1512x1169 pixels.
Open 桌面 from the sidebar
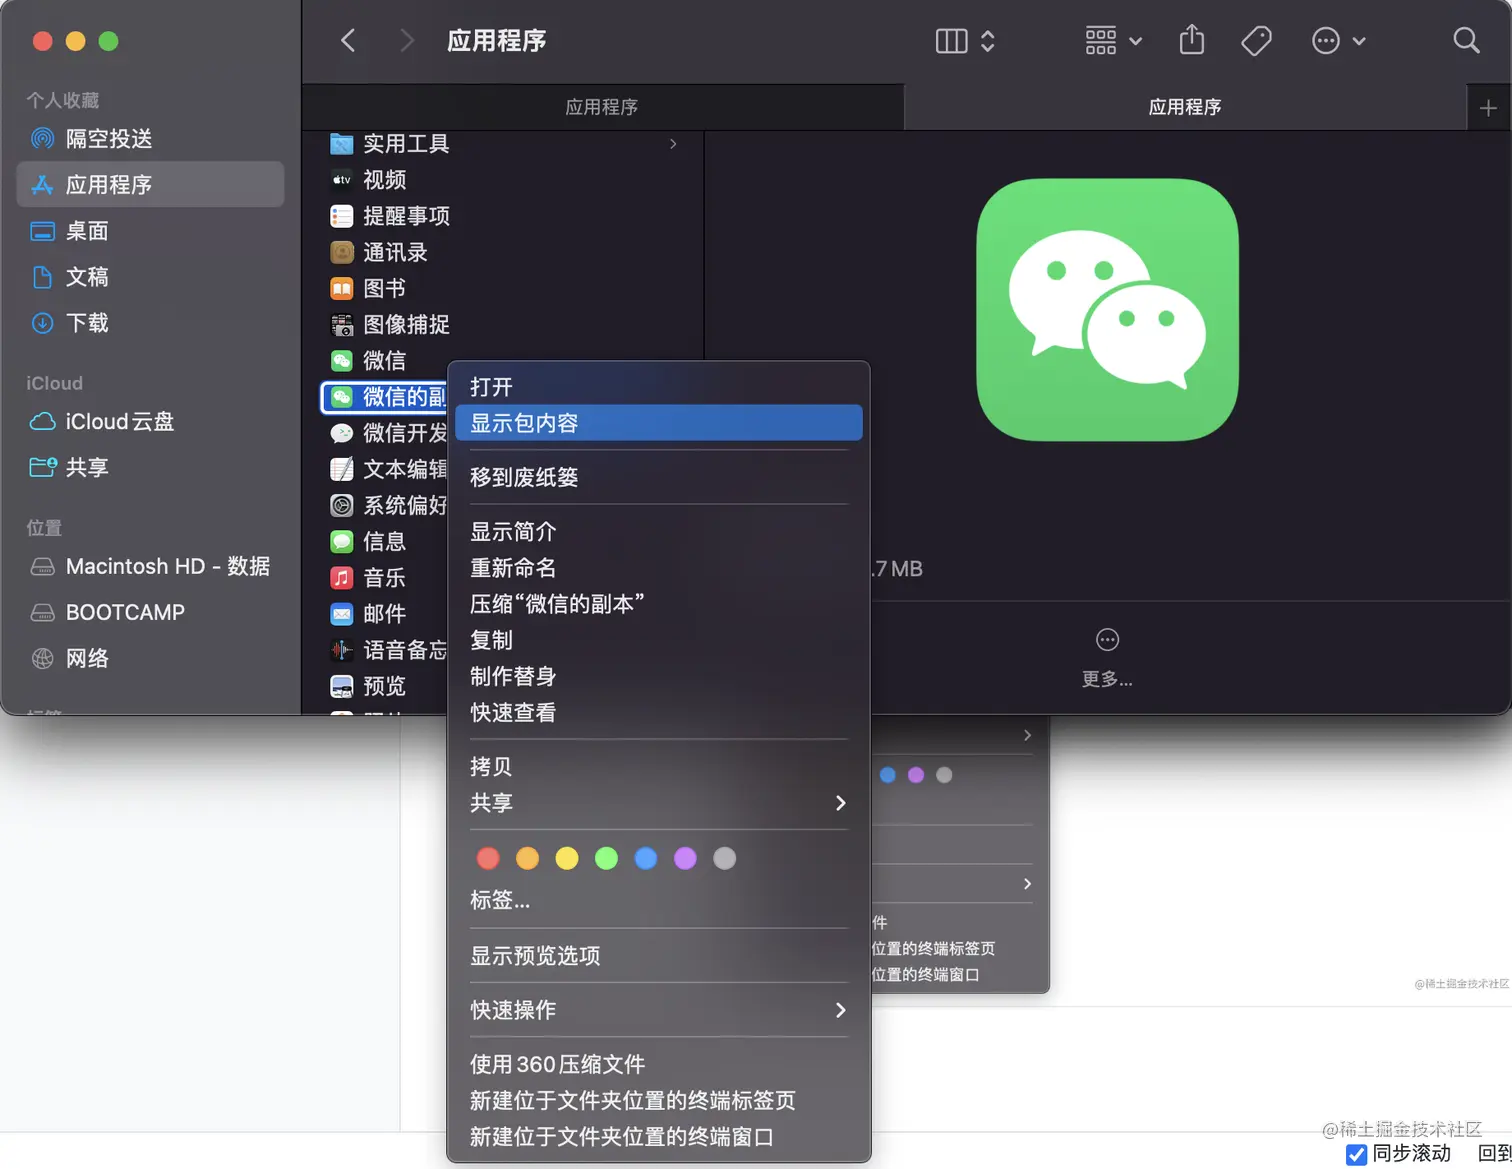(x=151, y=231)
